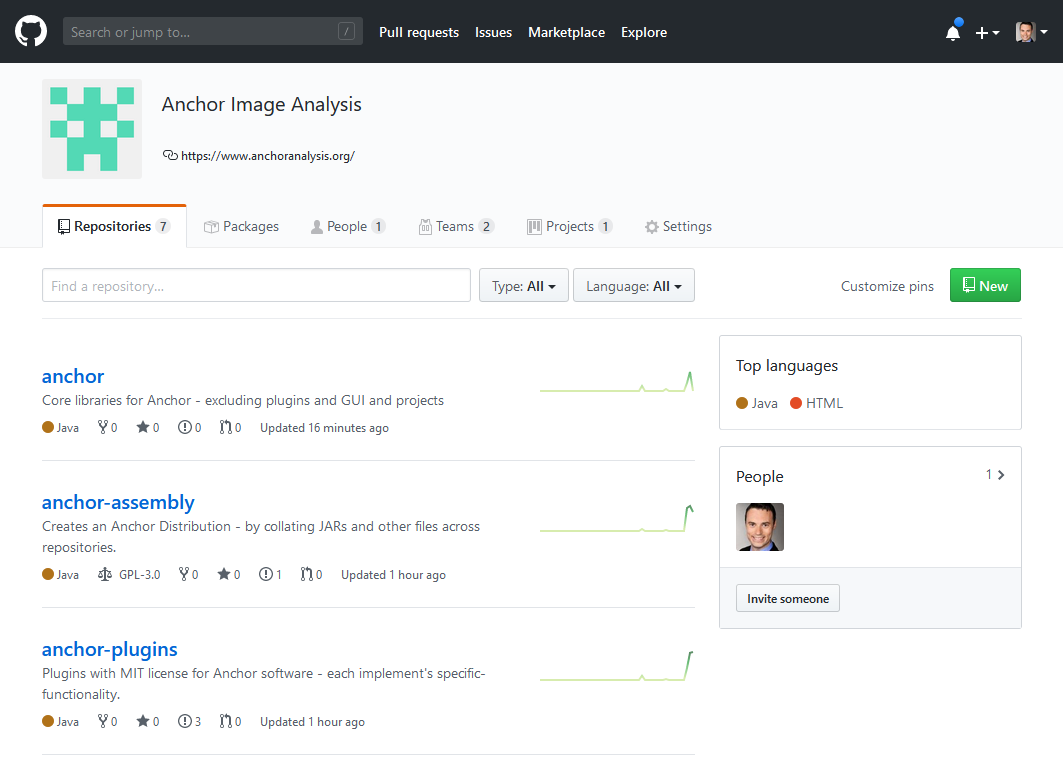The width and height of the screenshot is (1063, 770).
Task: Open Marketplace in header
Action: pyautogui.click(x=567, y=32)
